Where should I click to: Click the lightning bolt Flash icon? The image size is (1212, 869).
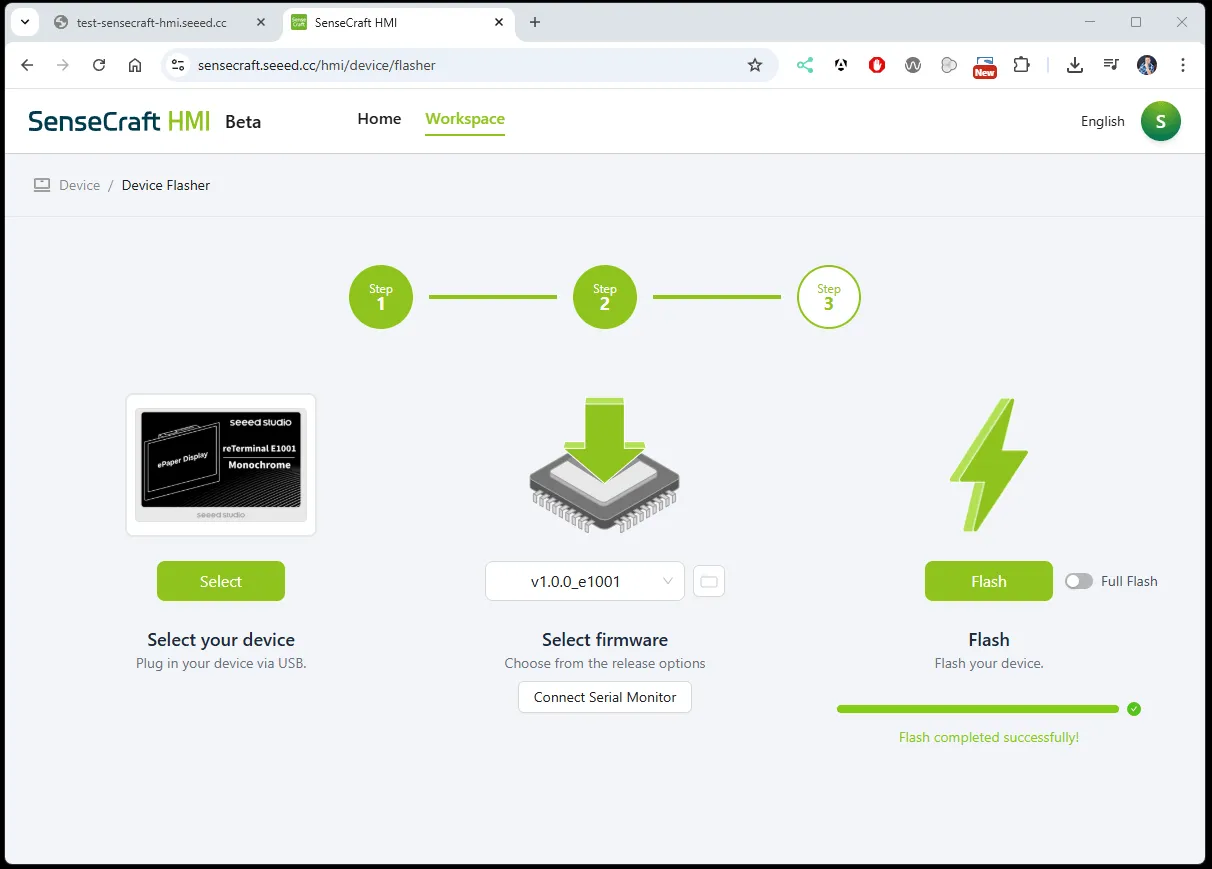tap(988, 465)
